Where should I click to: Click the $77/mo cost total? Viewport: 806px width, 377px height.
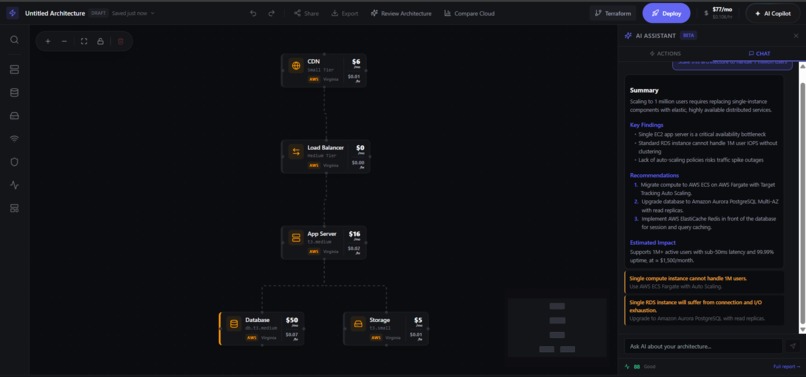point(722,10)
